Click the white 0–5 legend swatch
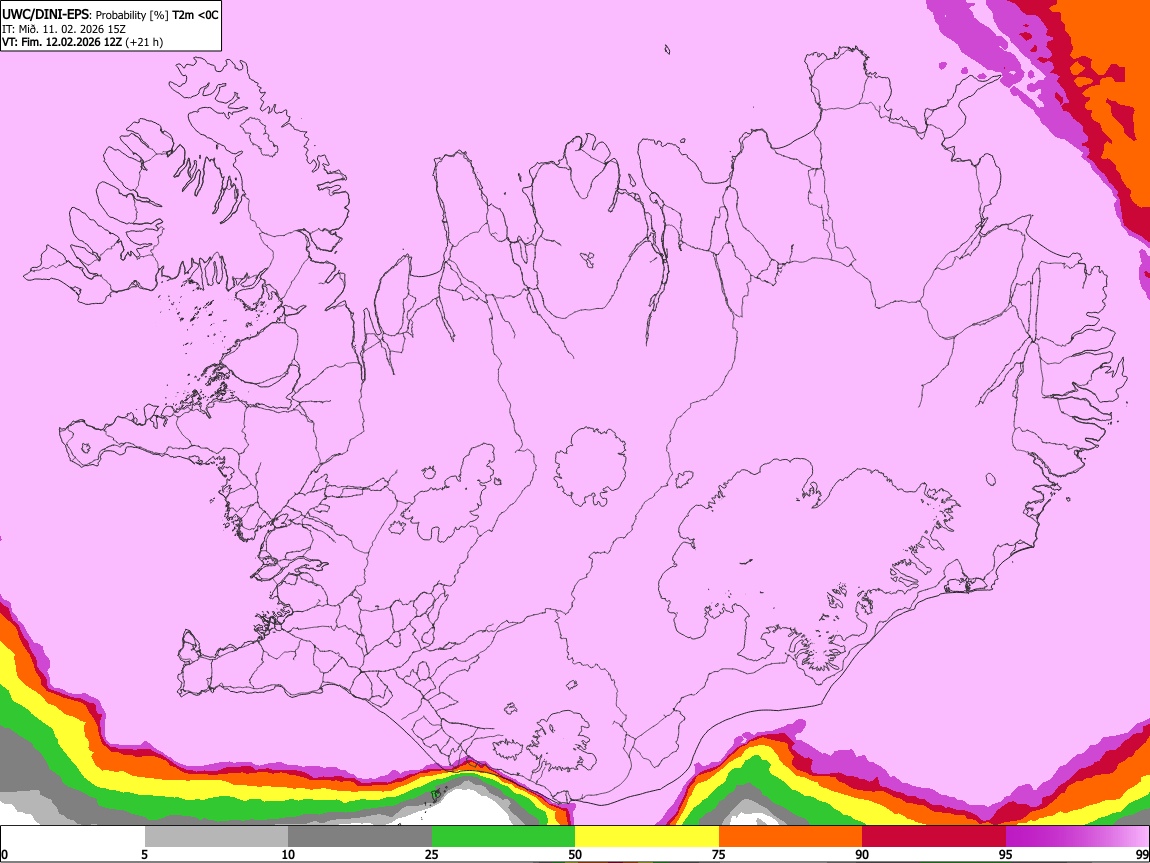 [73, 836]
